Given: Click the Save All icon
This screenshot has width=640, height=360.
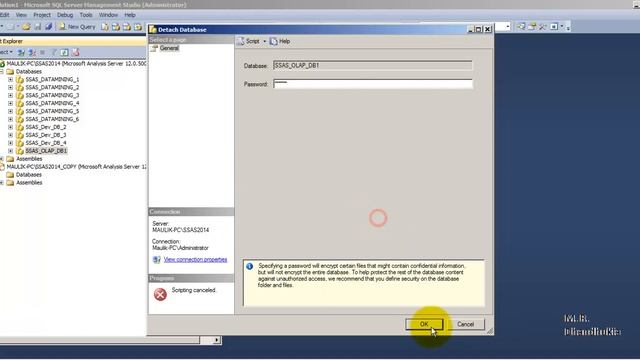Looking at the screenshot, I should [49, 27].
